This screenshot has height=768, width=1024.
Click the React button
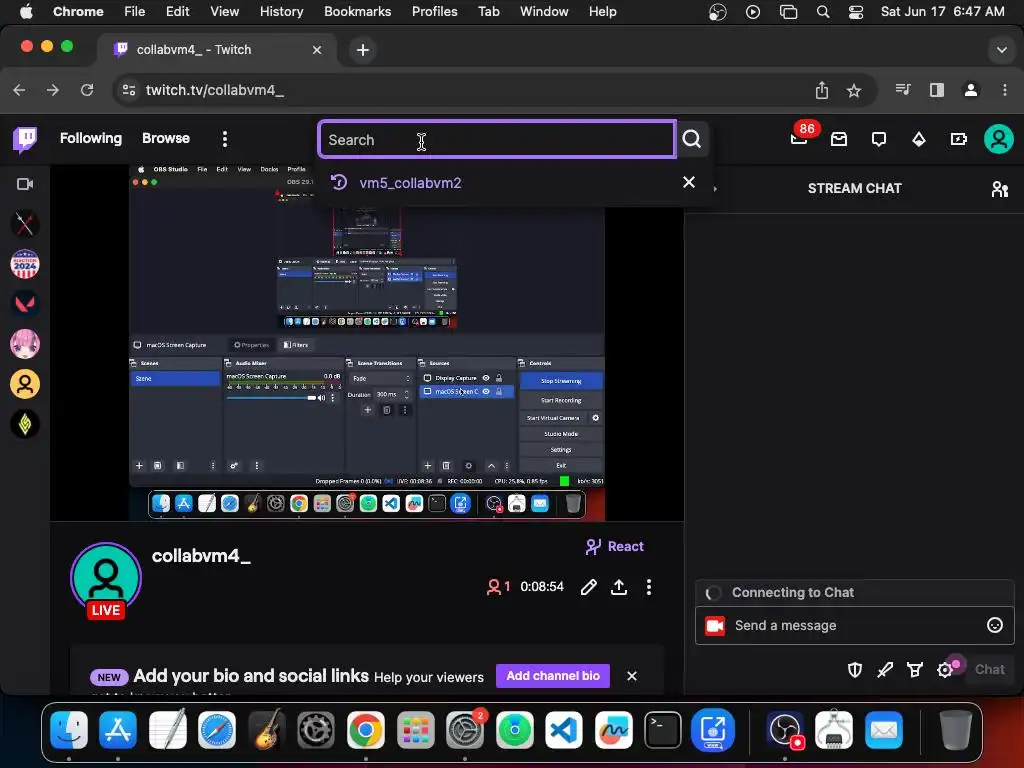[615, 547]
